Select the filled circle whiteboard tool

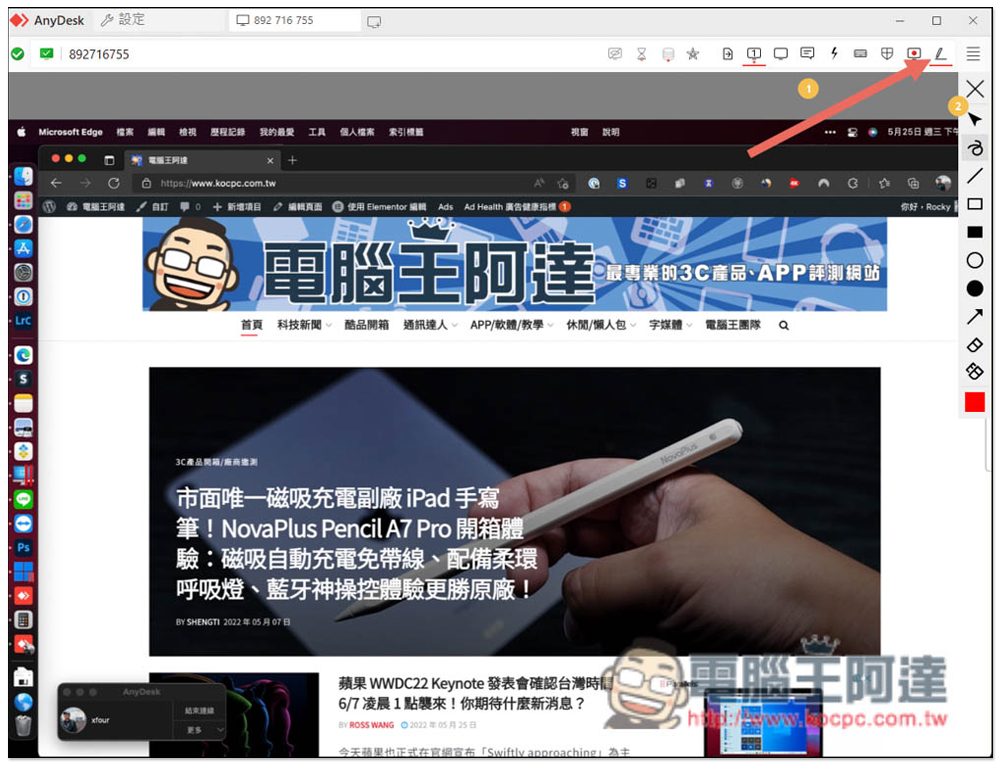[x=975, y=288]
